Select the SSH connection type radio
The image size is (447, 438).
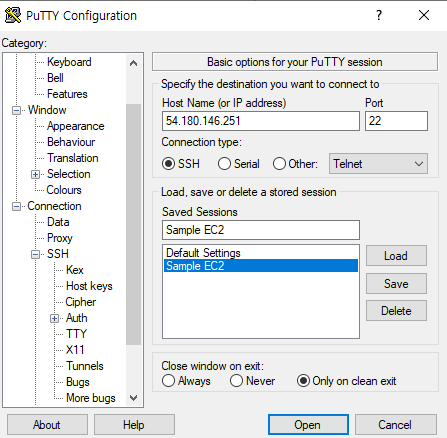point(168,164)
